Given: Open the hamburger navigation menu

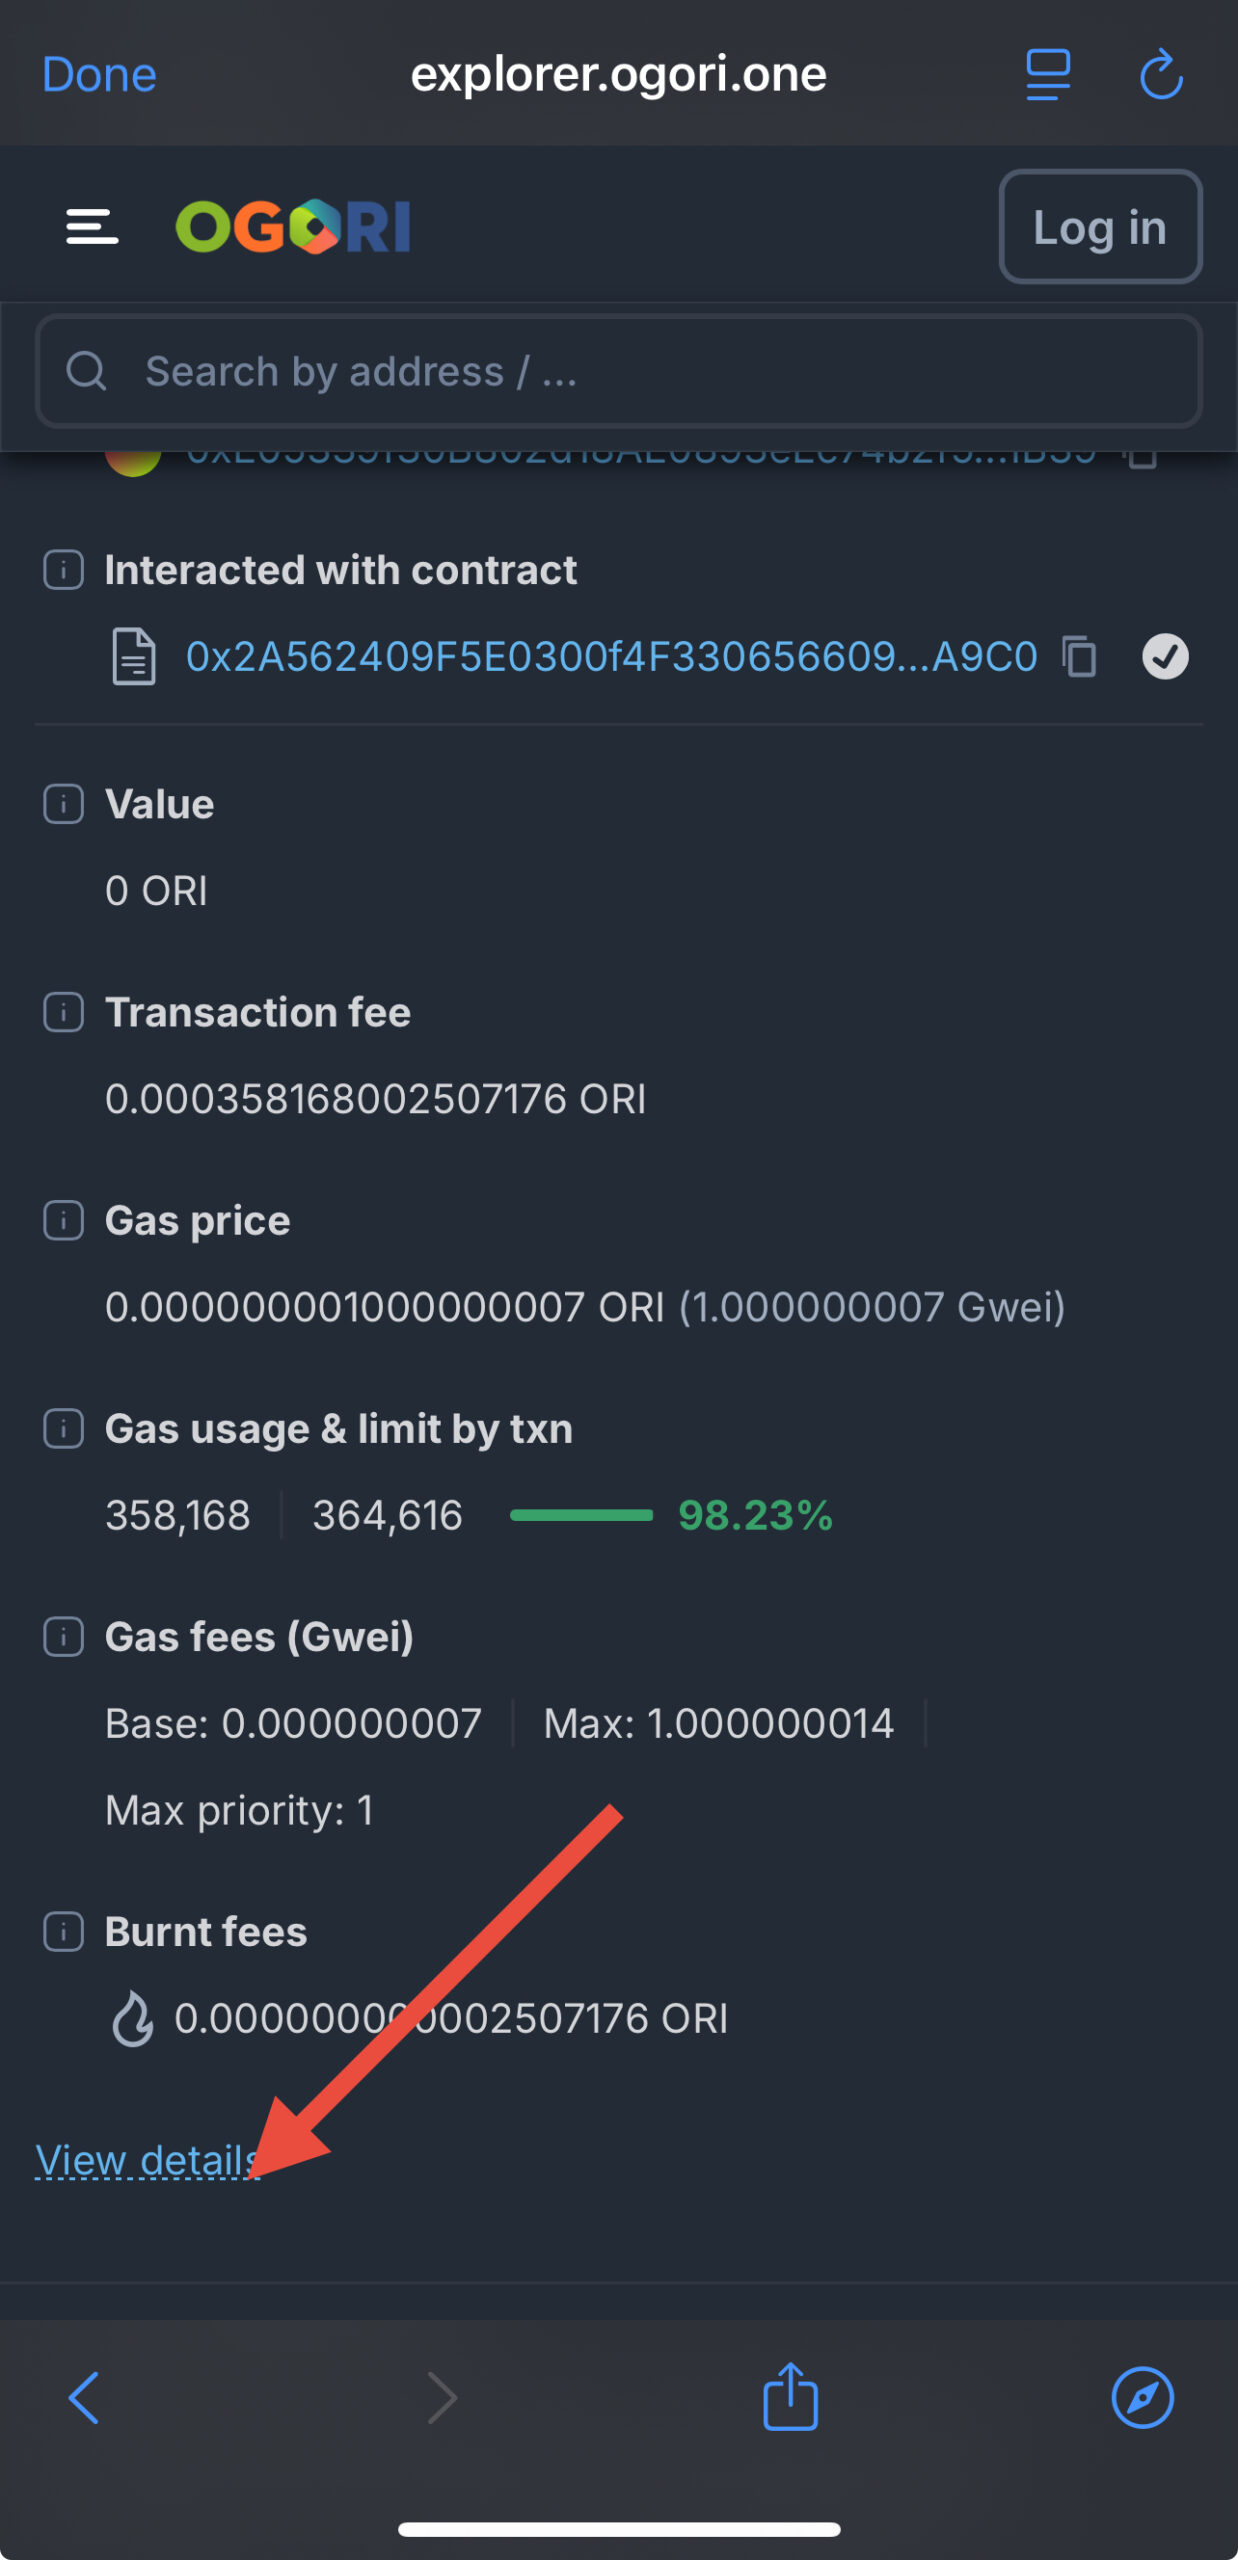Looking at the screenshot, I should (92, 227).
